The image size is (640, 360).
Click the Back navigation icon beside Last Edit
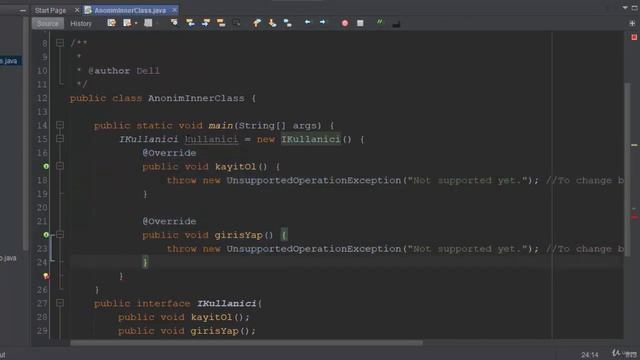pos(127,23)
